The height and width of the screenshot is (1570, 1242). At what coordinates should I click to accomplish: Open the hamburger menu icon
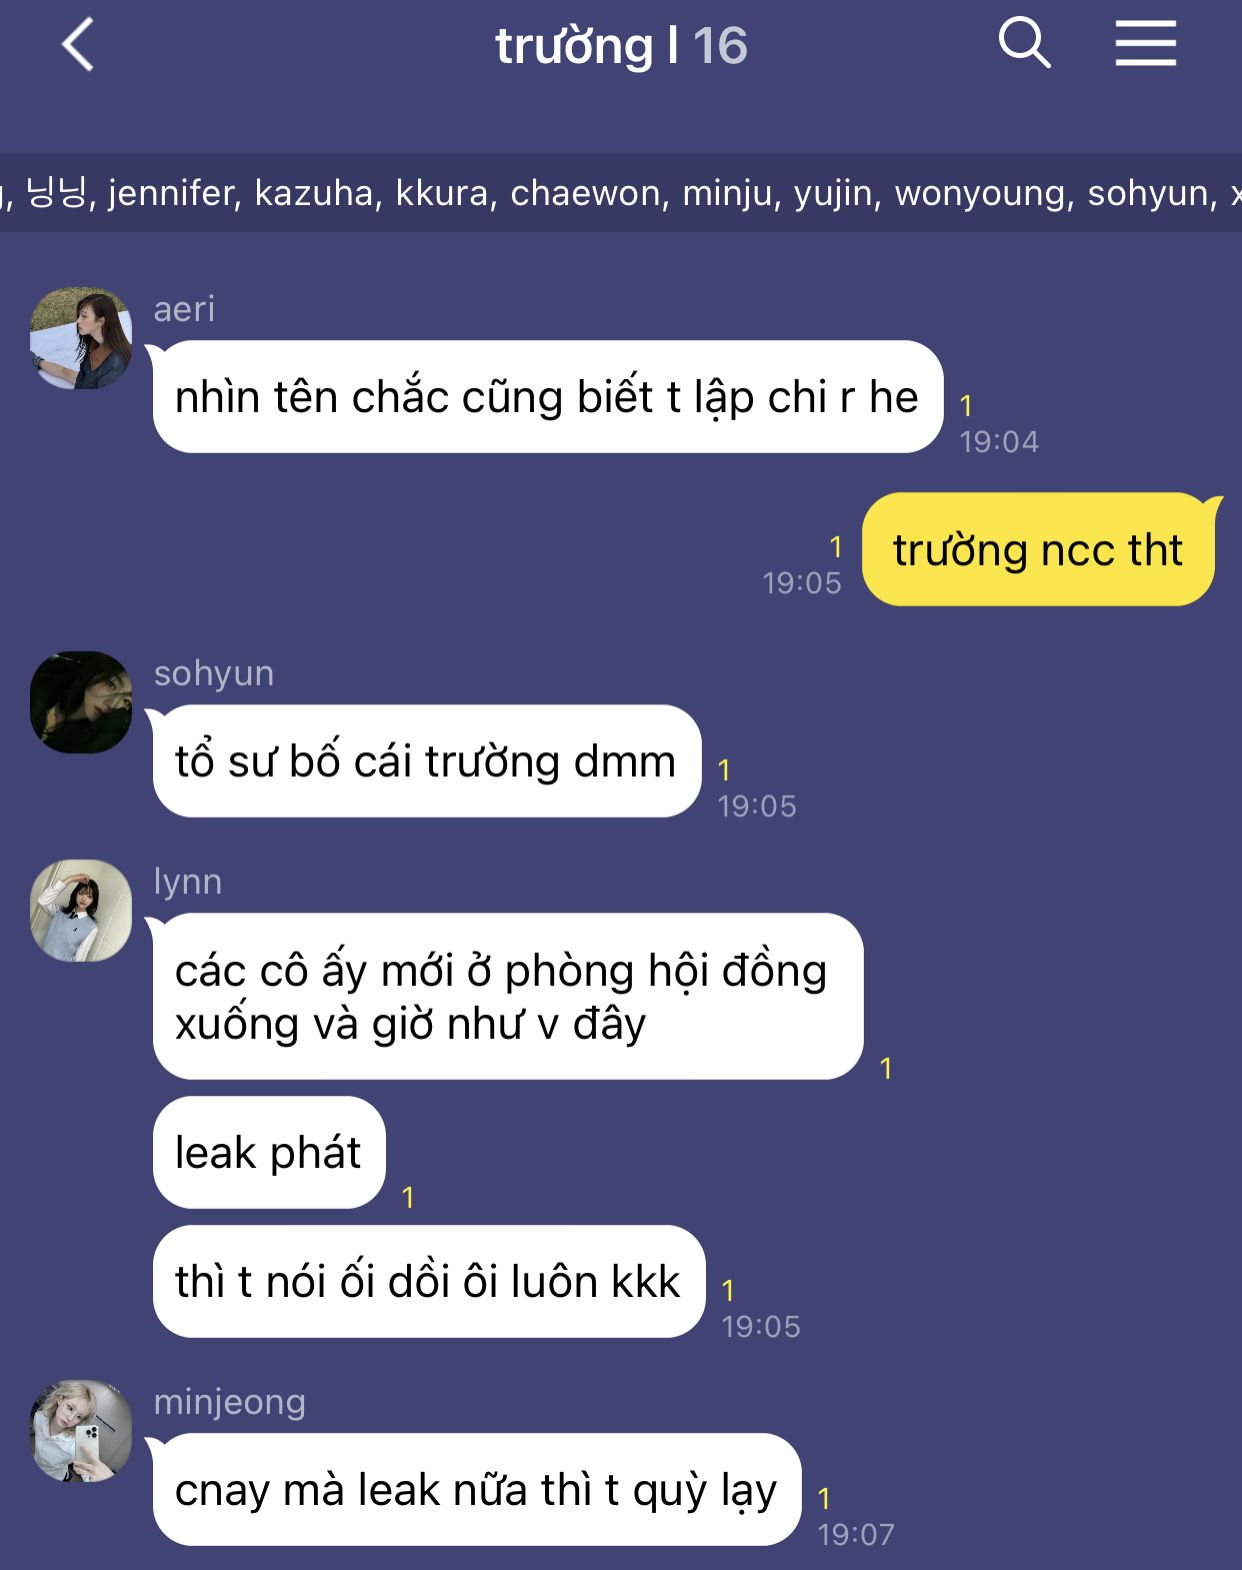click(x=1146, y=44)
